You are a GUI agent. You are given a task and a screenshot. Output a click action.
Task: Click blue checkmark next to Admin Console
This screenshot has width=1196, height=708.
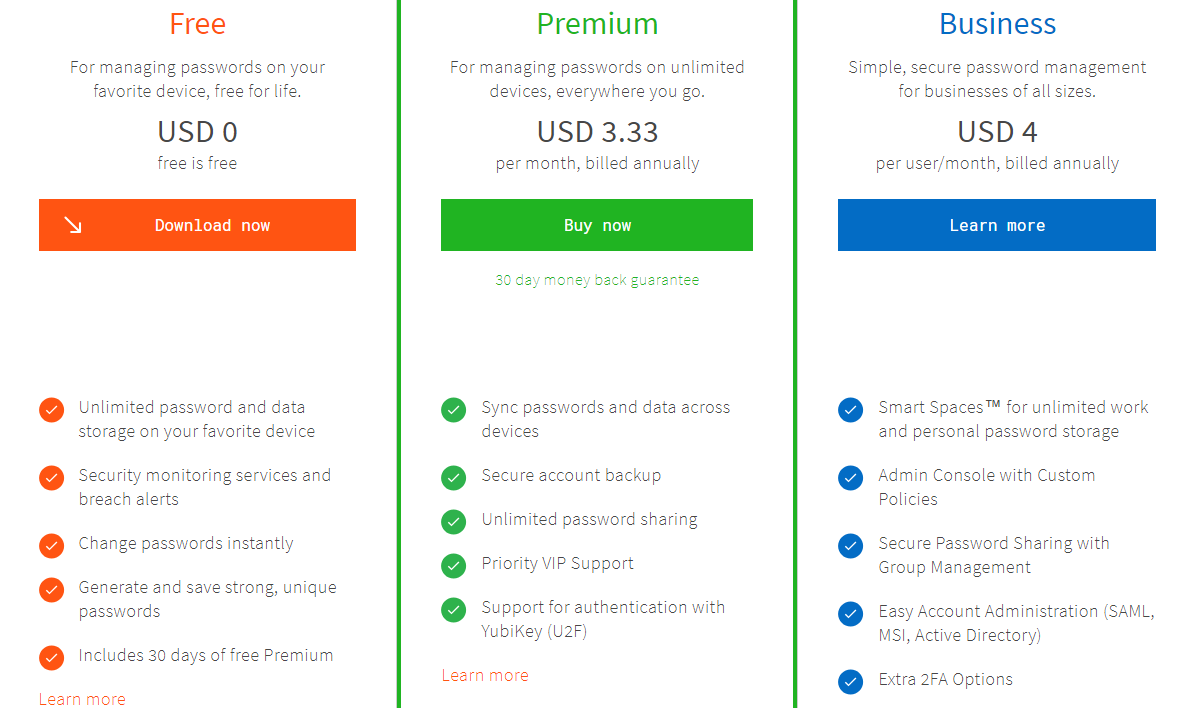tap(850, 478)
